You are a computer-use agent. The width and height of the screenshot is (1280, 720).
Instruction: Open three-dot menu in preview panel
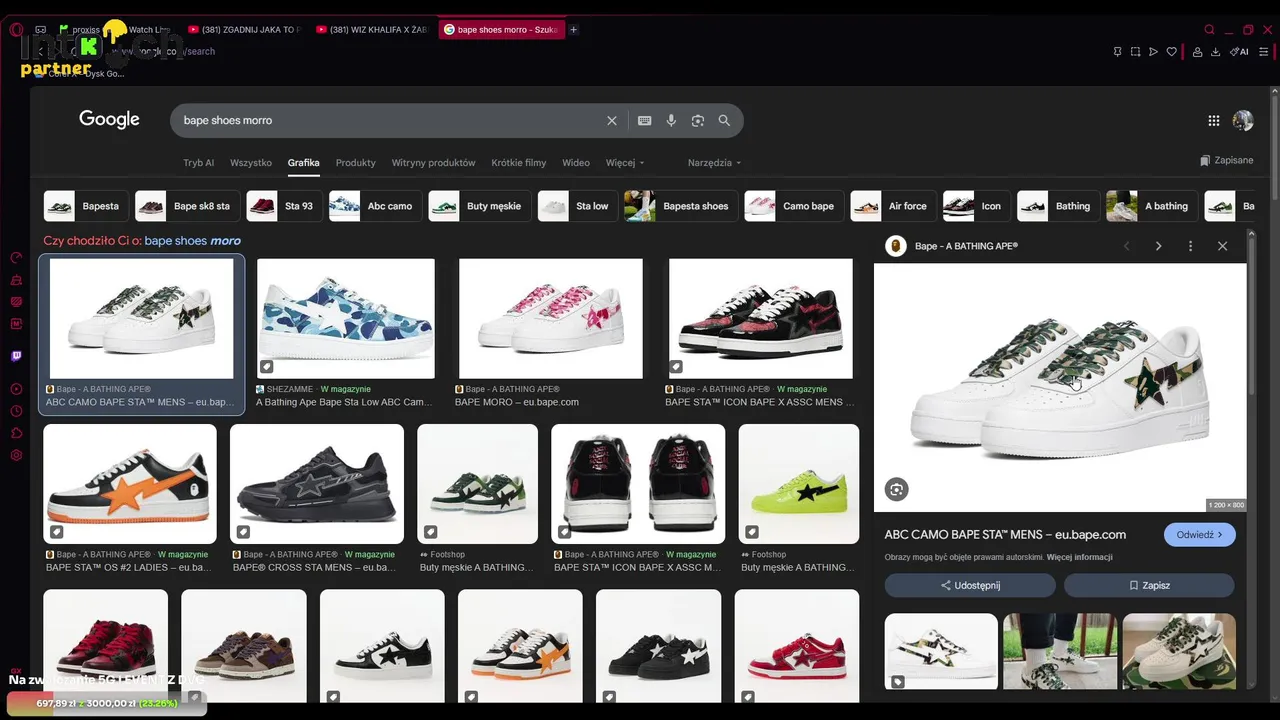(1190, 246)
